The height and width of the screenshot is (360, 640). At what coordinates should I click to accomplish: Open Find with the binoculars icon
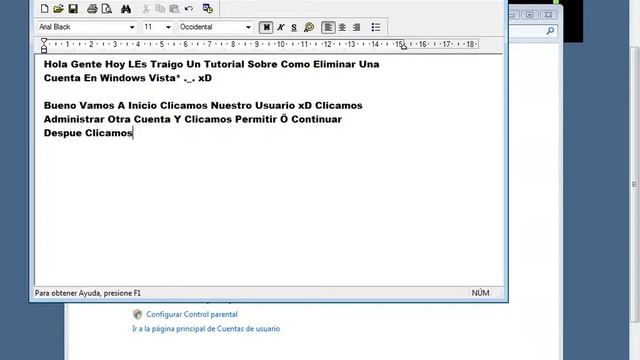126,9
